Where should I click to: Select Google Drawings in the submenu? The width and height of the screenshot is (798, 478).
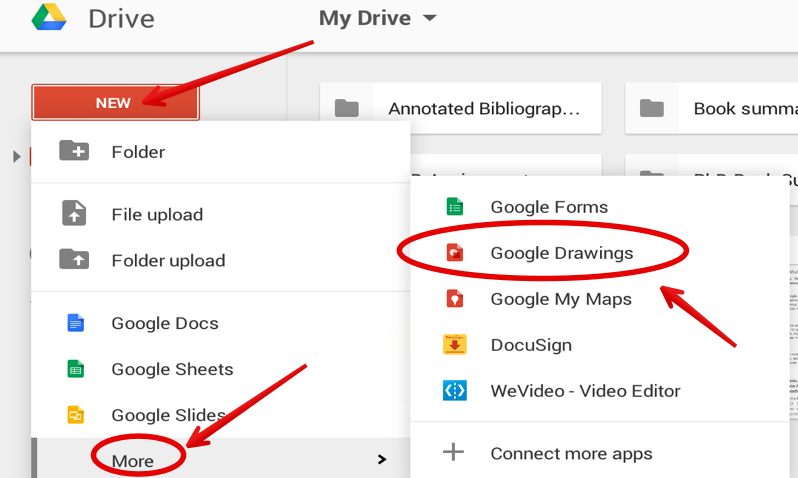(600, 253)
